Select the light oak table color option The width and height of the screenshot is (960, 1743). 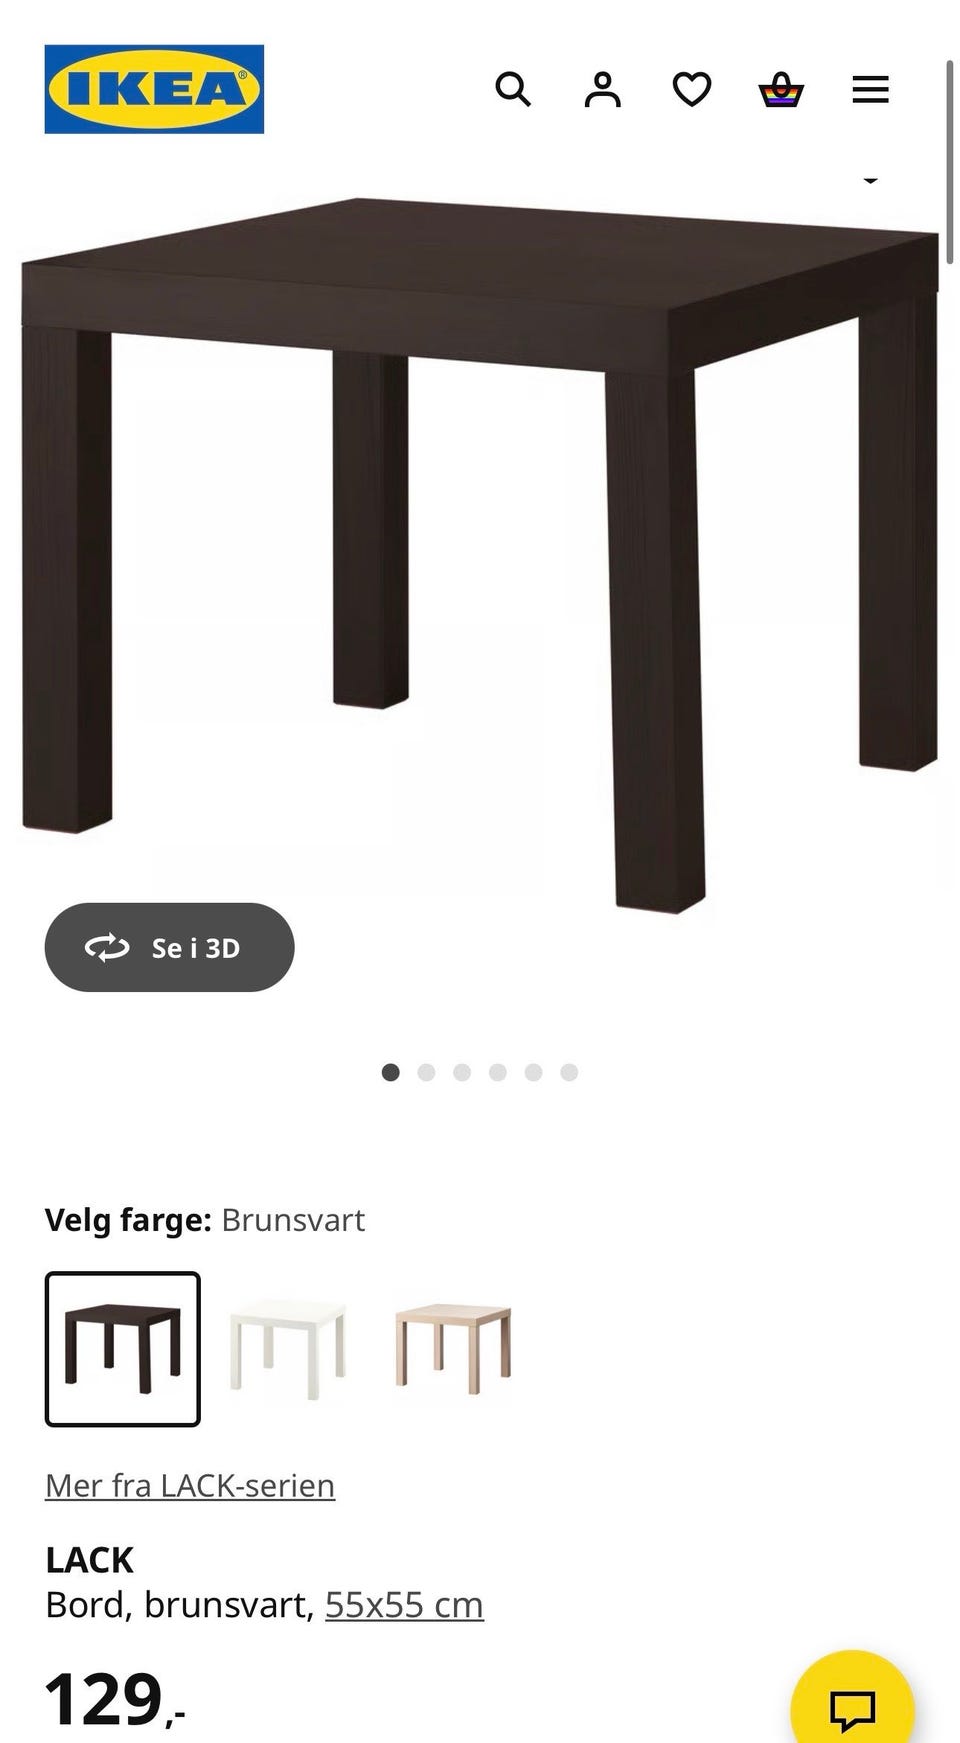point(453,1348)
